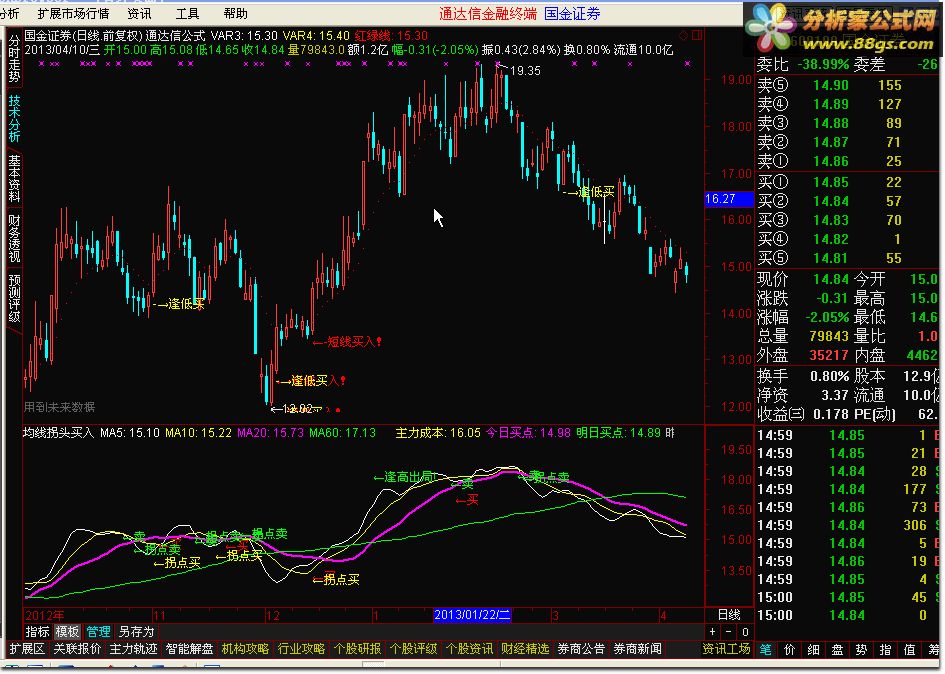Select the 值 tab in the quote panel
The width and height of the screenshot is (945, 674).
point(909,650)
